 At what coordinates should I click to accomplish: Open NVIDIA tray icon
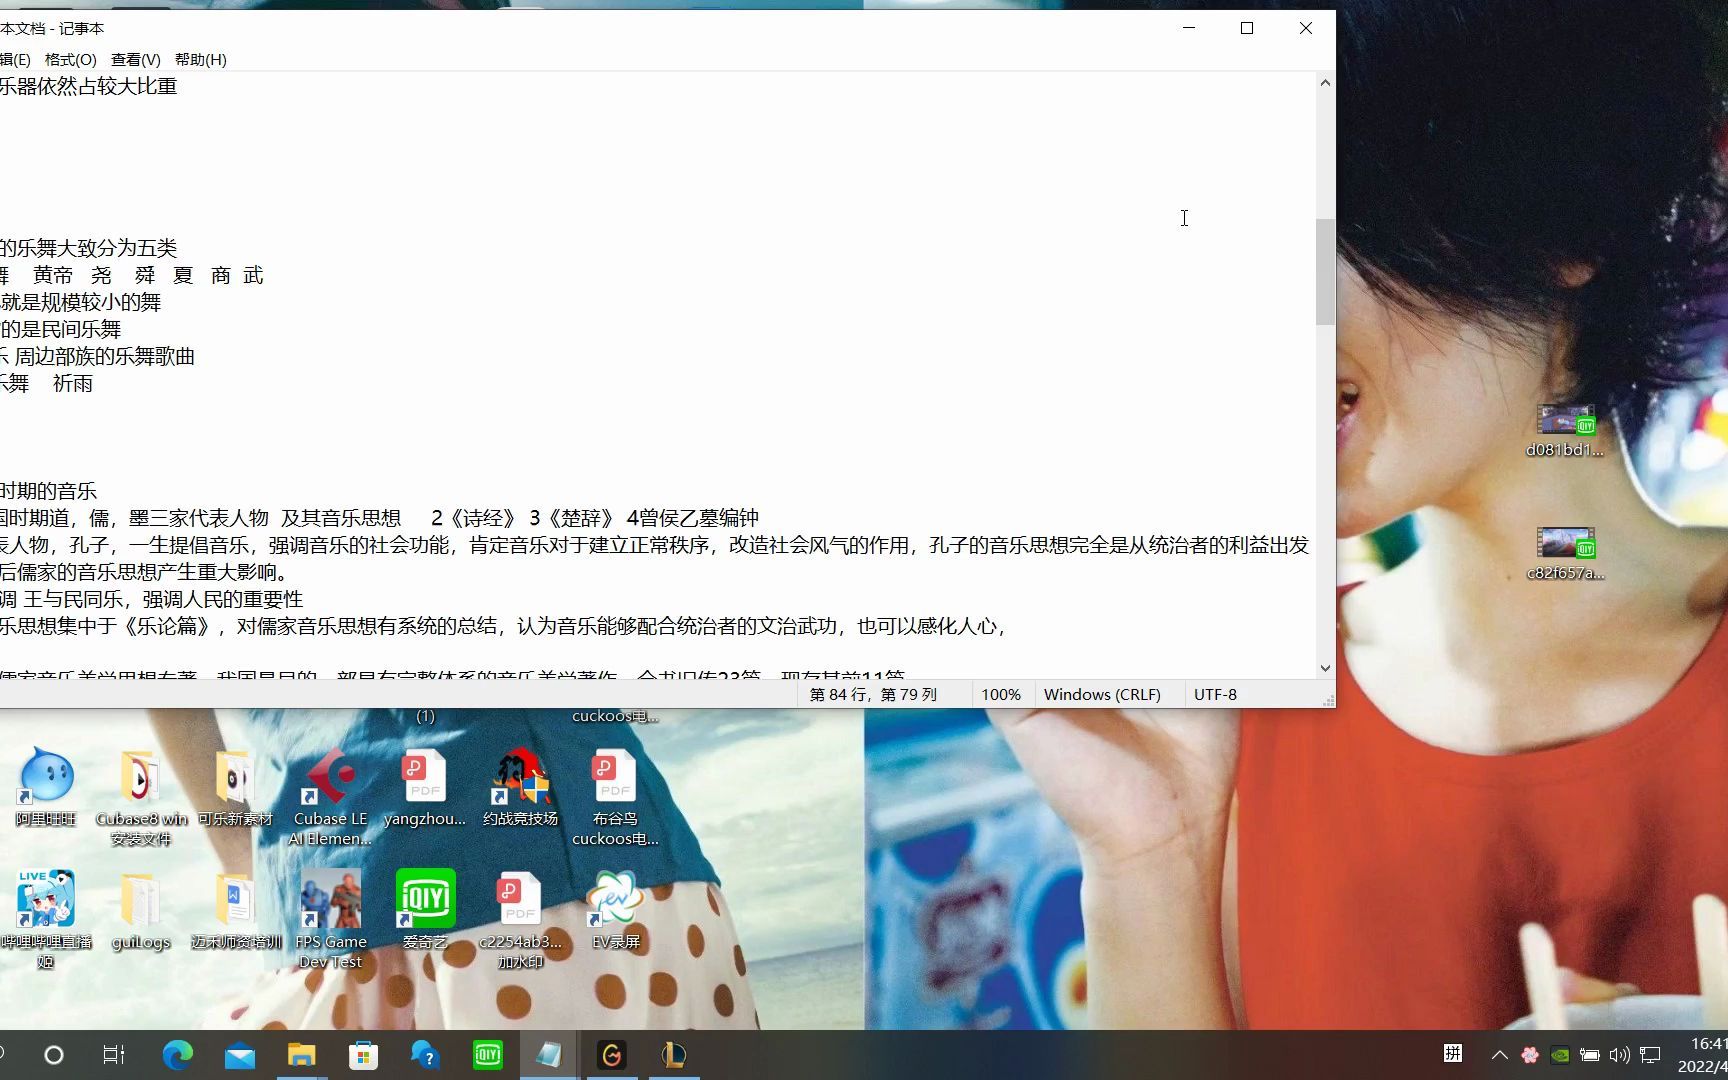pos(1559,1055)
